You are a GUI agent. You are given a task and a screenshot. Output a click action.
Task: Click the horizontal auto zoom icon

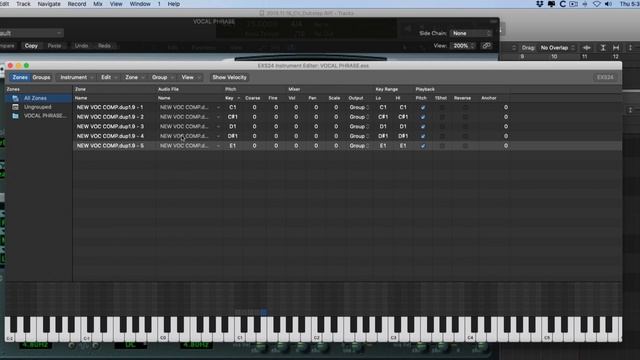(616, 48)
